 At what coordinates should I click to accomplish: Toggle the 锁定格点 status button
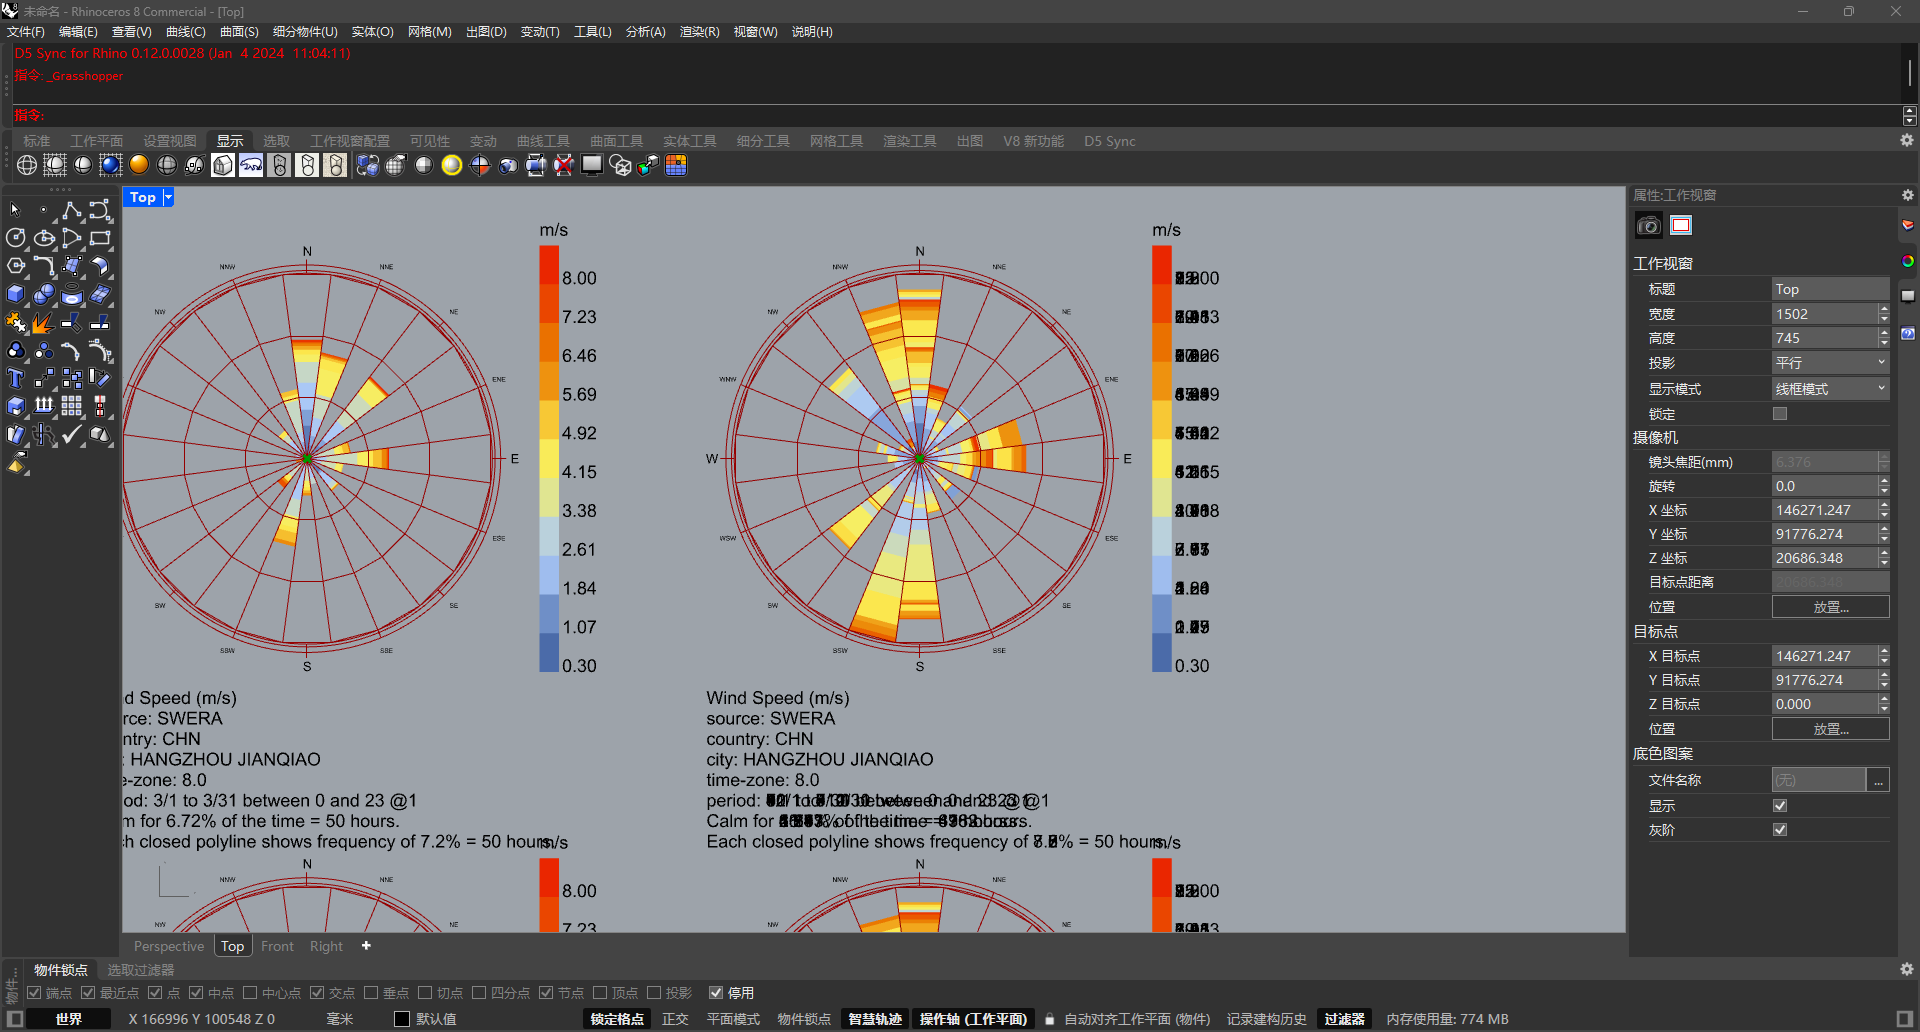tap(616, 1019)
